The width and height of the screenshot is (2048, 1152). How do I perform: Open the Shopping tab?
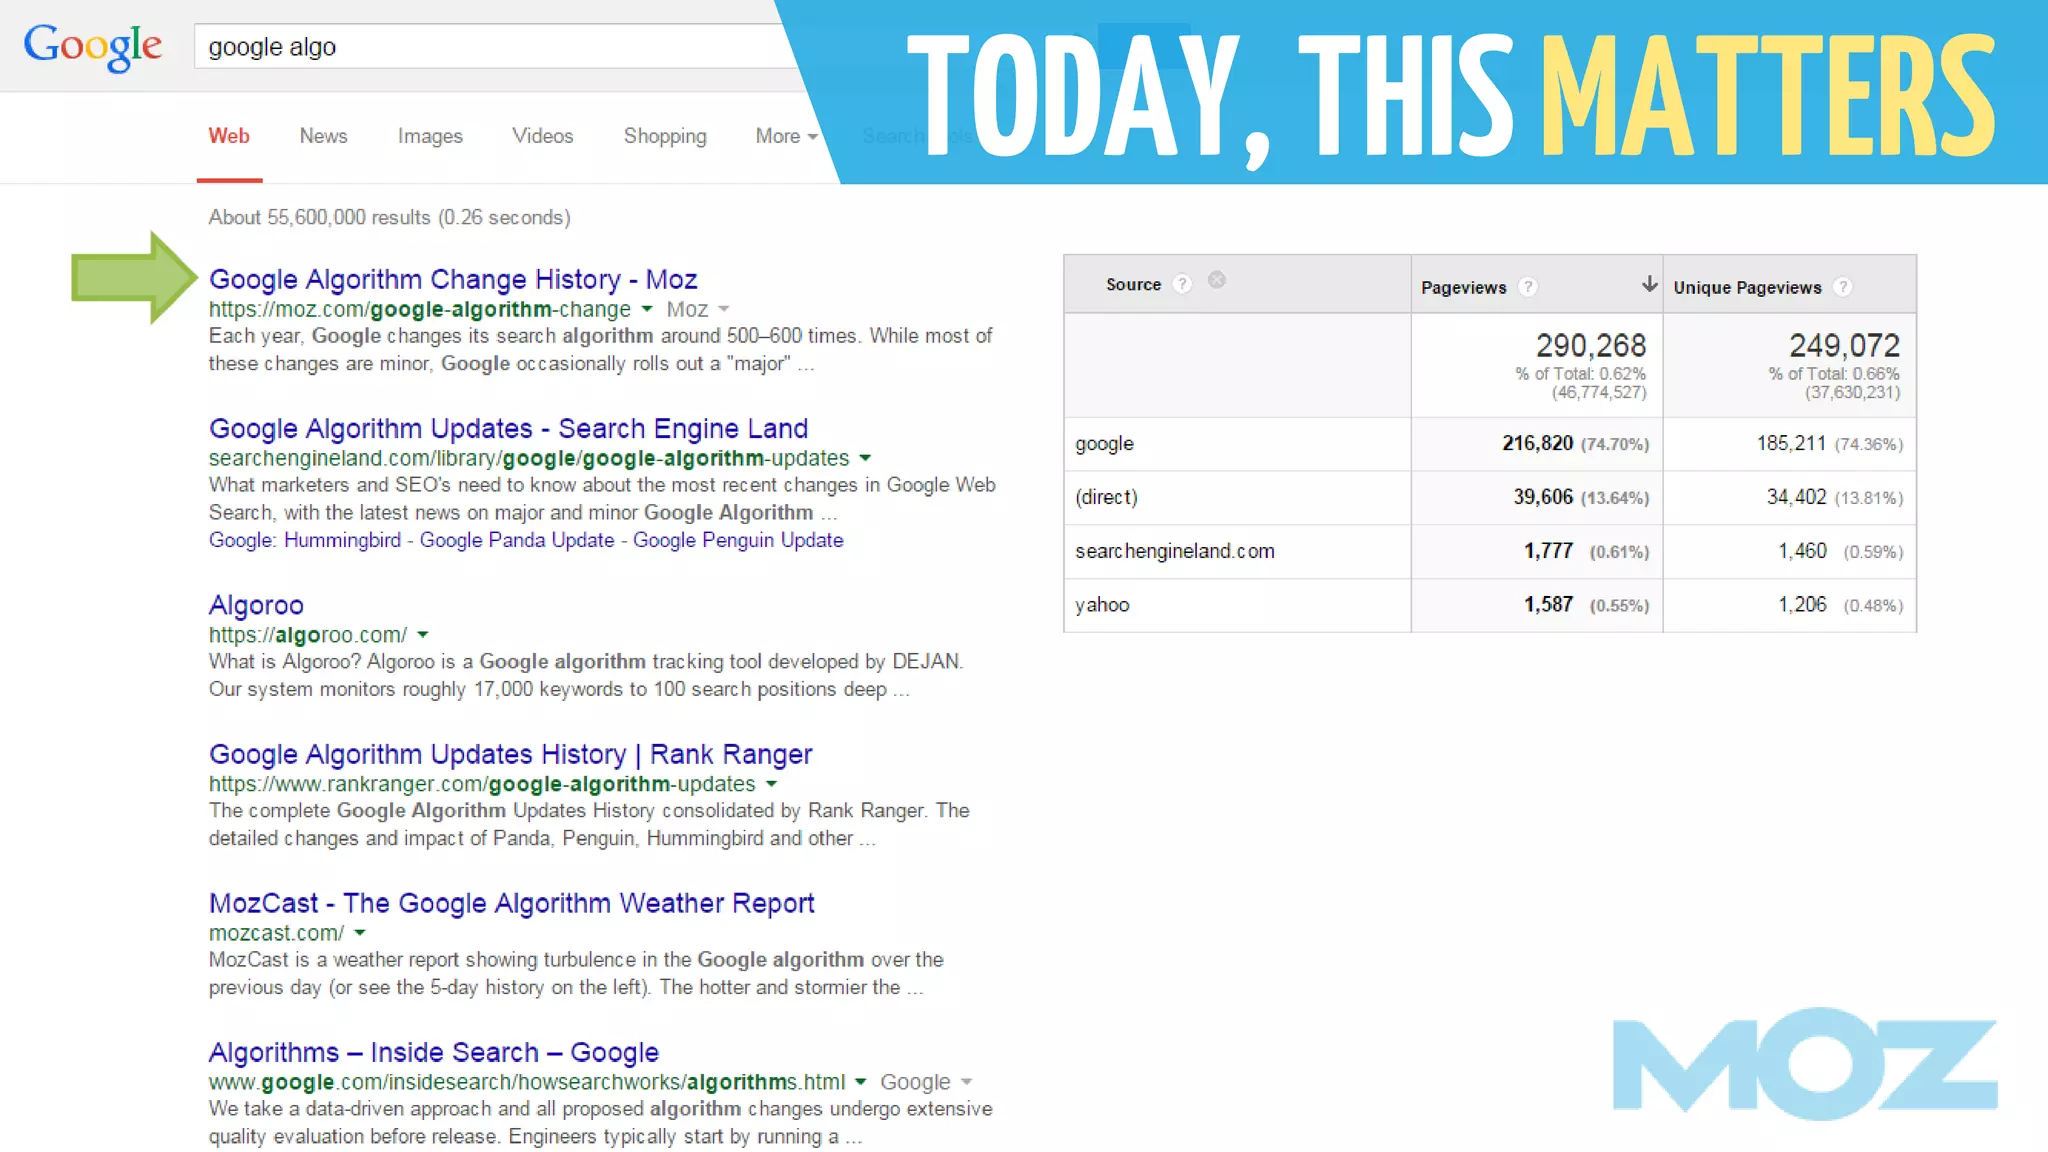(x=665, y=136)
